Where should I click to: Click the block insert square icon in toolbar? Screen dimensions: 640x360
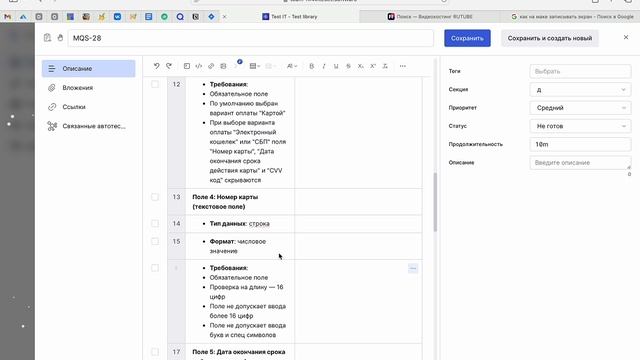pos(187,66)
